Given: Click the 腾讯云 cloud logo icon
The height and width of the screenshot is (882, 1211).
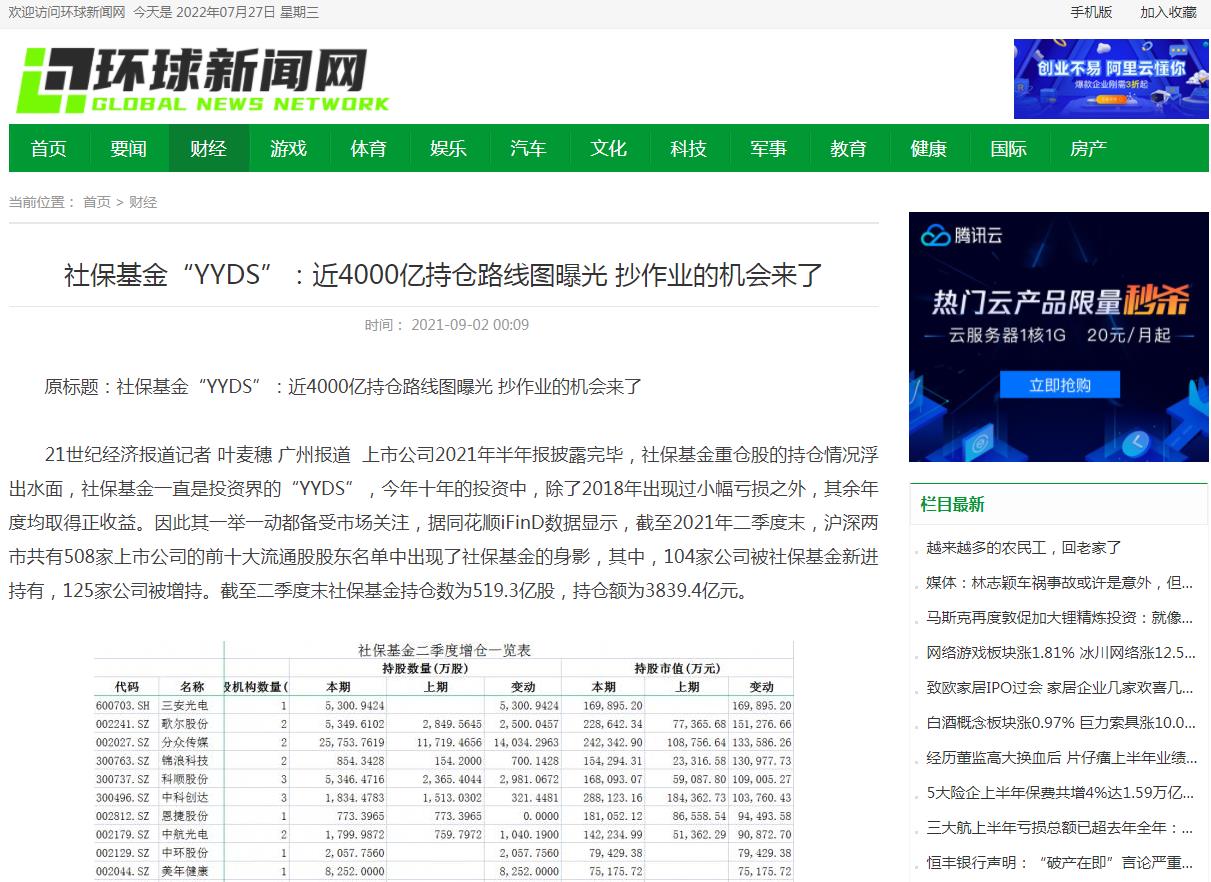Looking at the screenshot, I should point(935,236).
